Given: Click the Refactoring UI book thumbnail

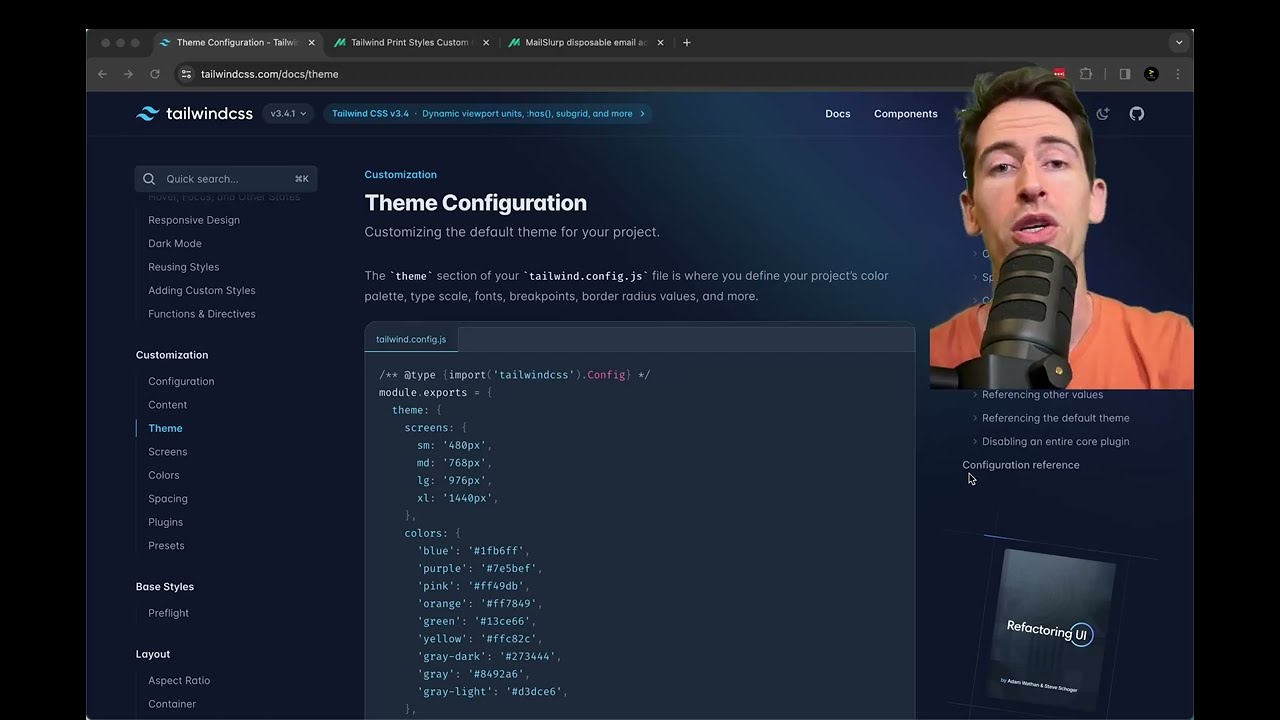Looking at the screenshot, I should click(x=1050, y=630).
